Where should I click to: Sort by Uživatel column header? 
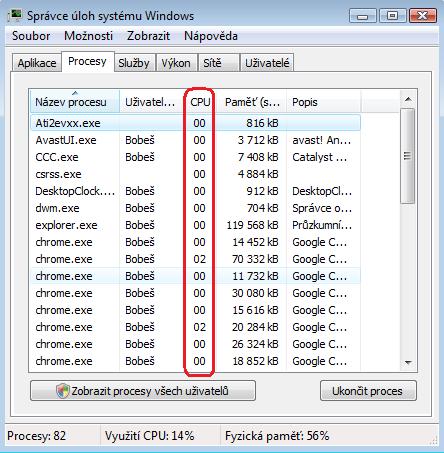pyautogui.click(x=151, y=102)
